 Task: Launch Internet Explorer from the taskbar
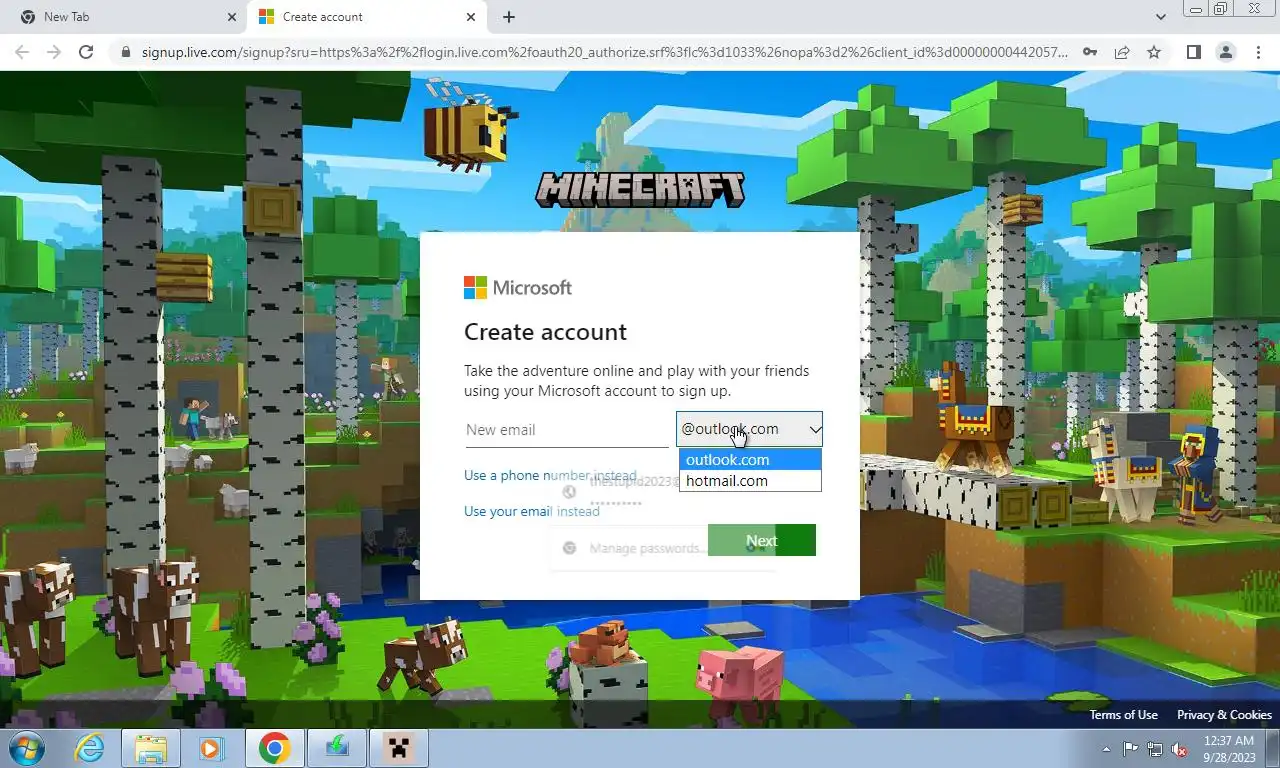90,748
